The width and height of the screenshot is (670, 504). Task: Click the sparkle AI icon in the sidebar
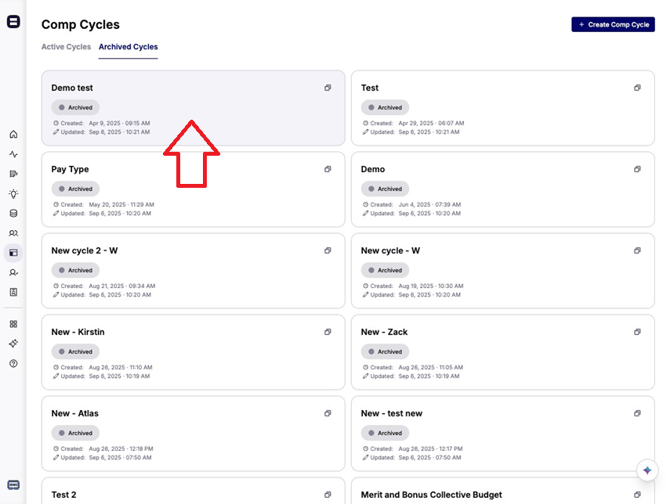tap(13, 344)
